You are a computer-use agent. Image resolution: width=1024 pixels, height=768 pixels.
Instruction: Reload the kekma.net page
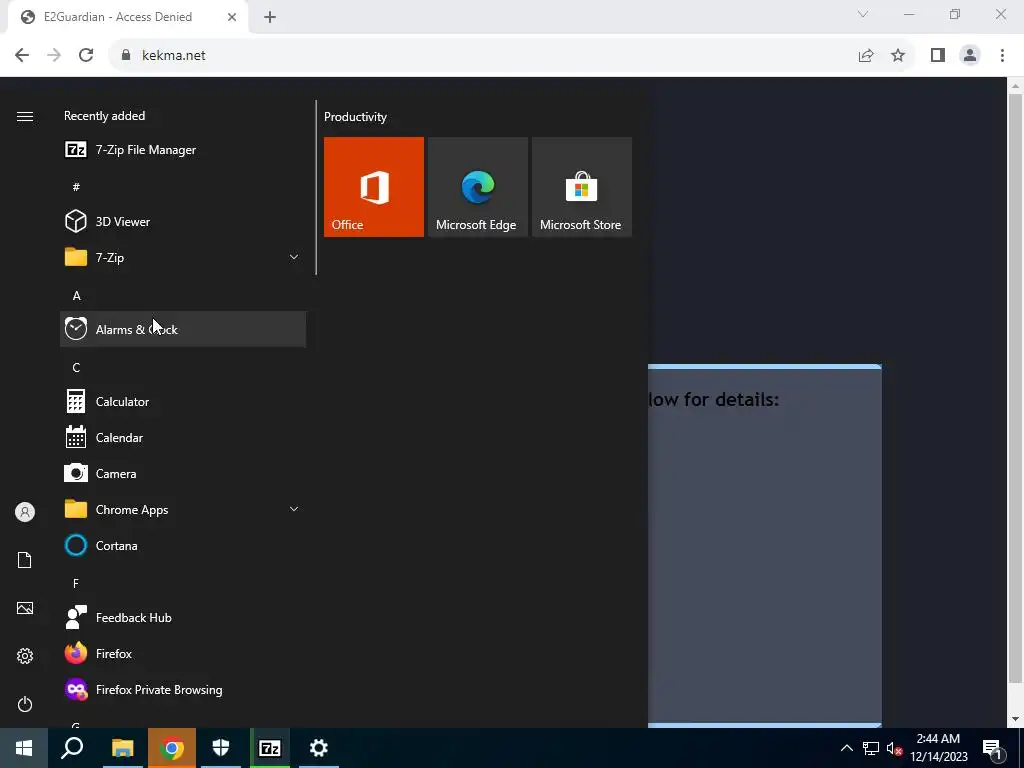pyautogui.click(x=86, y=55)
